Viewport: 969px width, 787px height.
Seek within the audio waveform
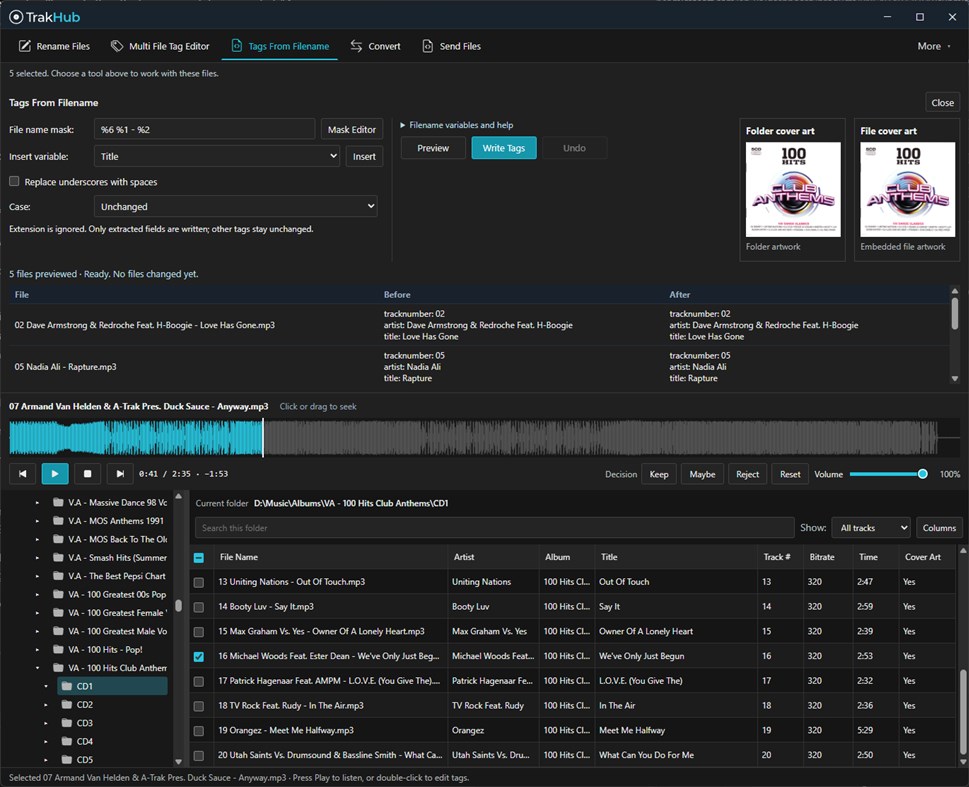484,438
